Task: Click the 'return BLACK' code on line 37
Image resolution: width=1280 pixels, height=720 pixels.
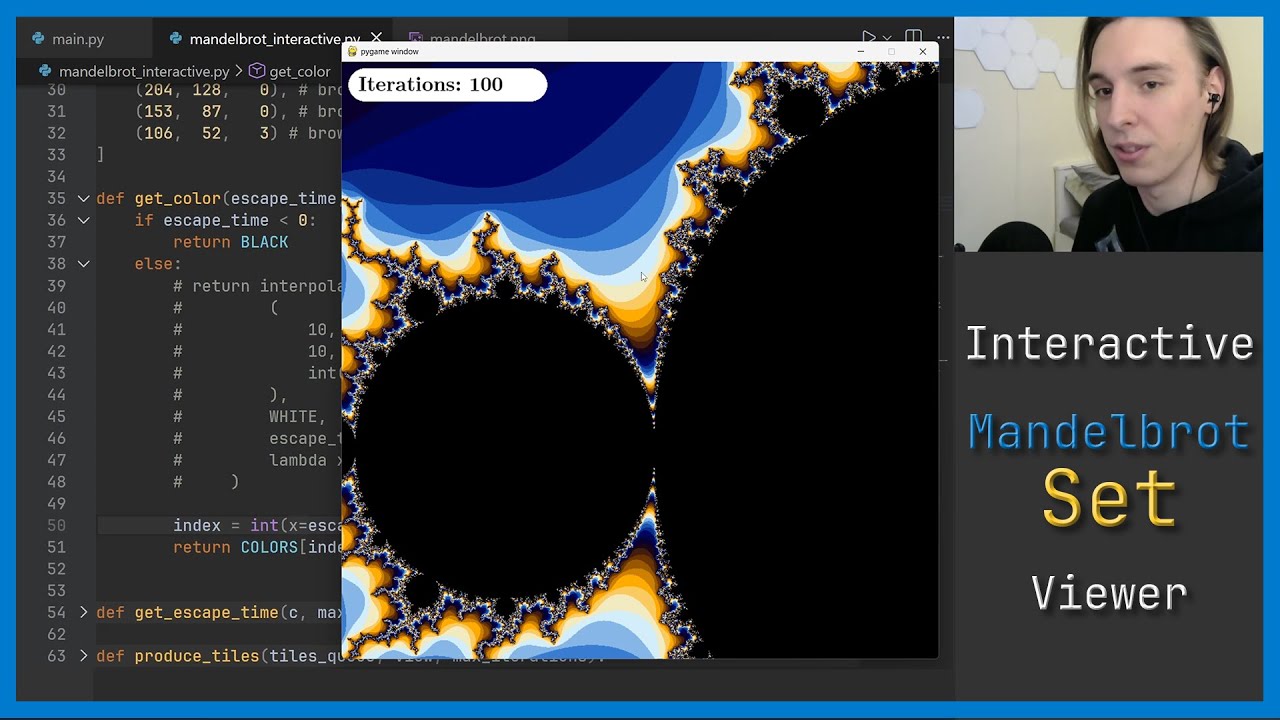Action: (230, 242)
